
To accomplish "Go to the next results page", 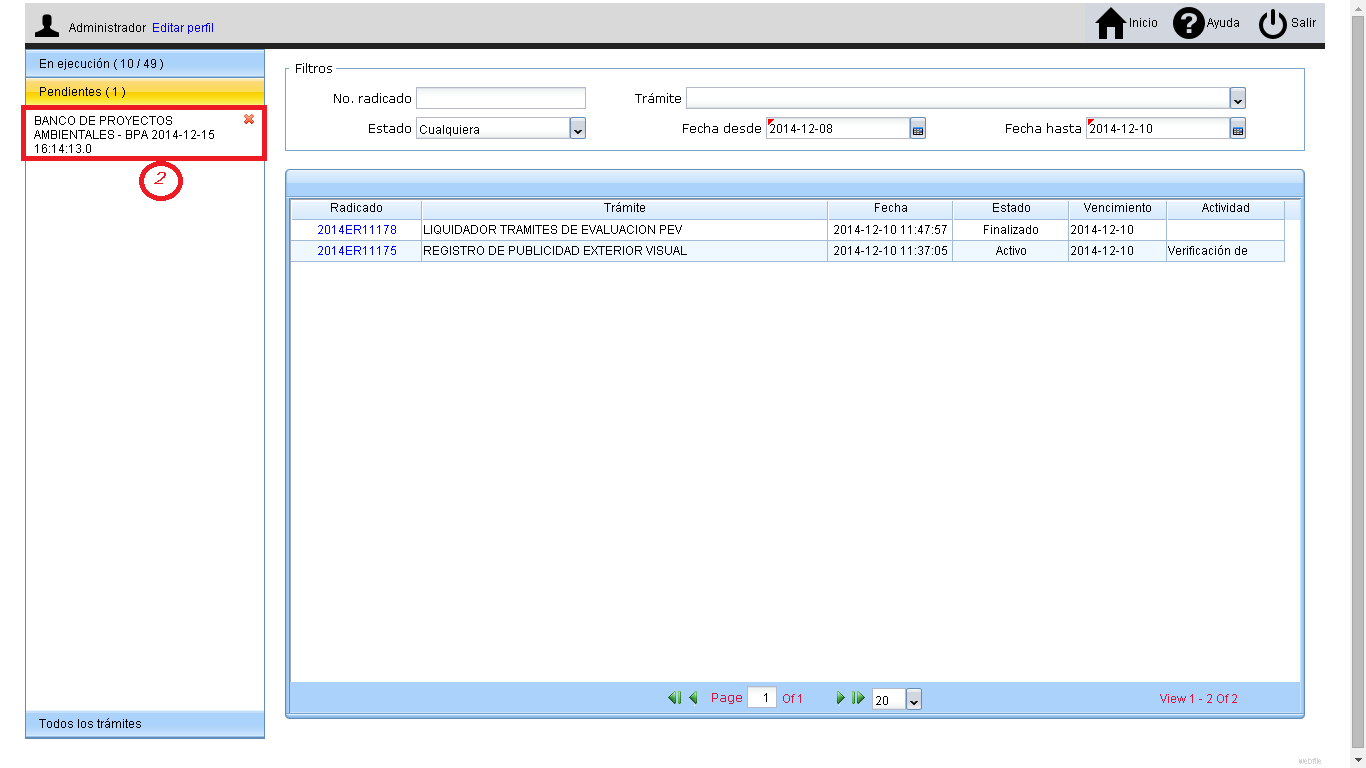I will 841,698.
